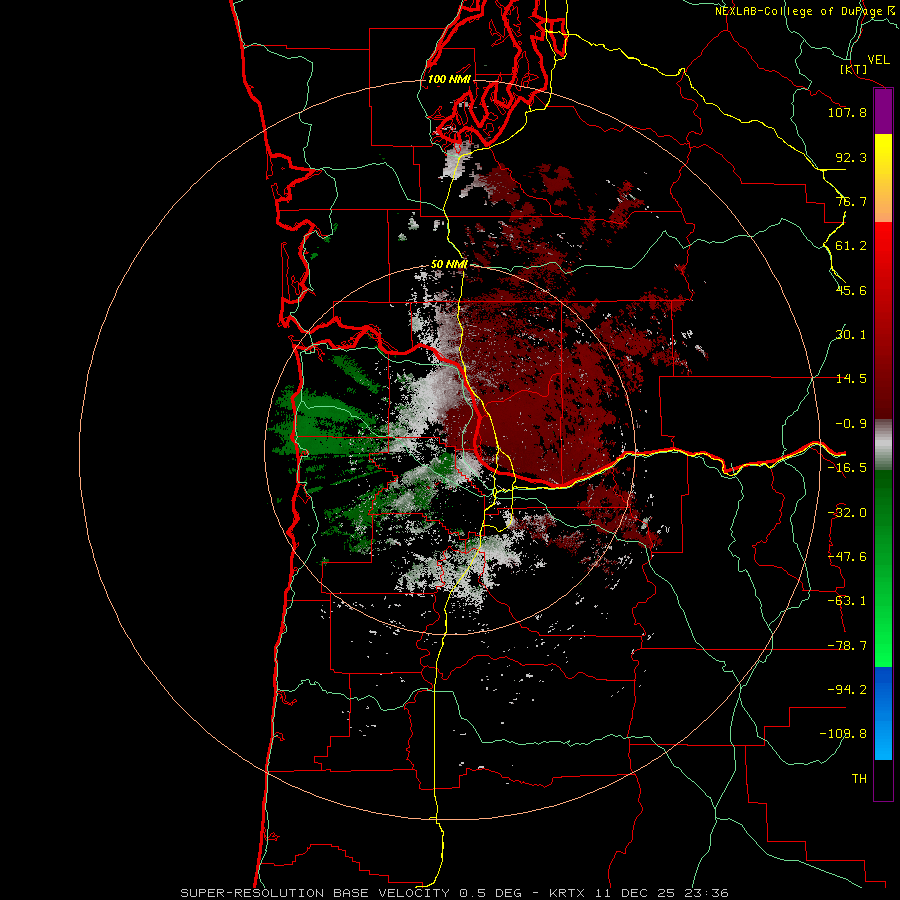Click the blue segment of the color bar
The image size is (900, 900).
(x=883, y=713)
